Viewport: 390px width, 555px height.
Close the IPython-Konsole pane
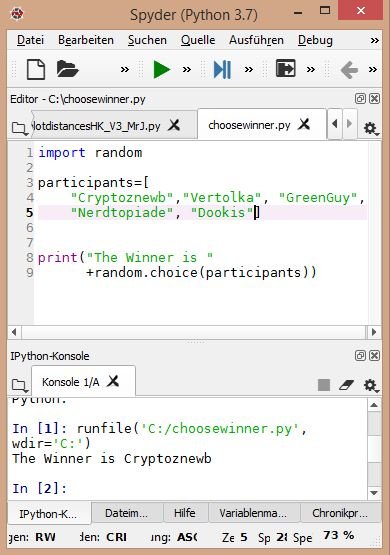tap(374, 355)
